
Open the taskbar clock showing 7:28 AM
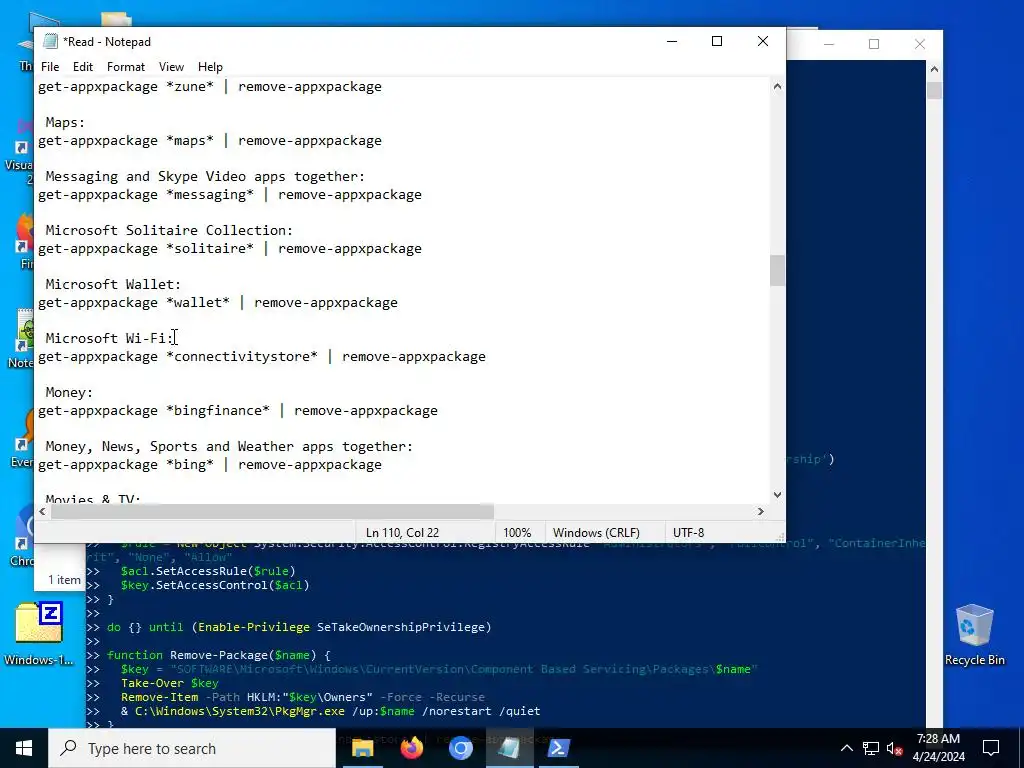click(938, 748)
